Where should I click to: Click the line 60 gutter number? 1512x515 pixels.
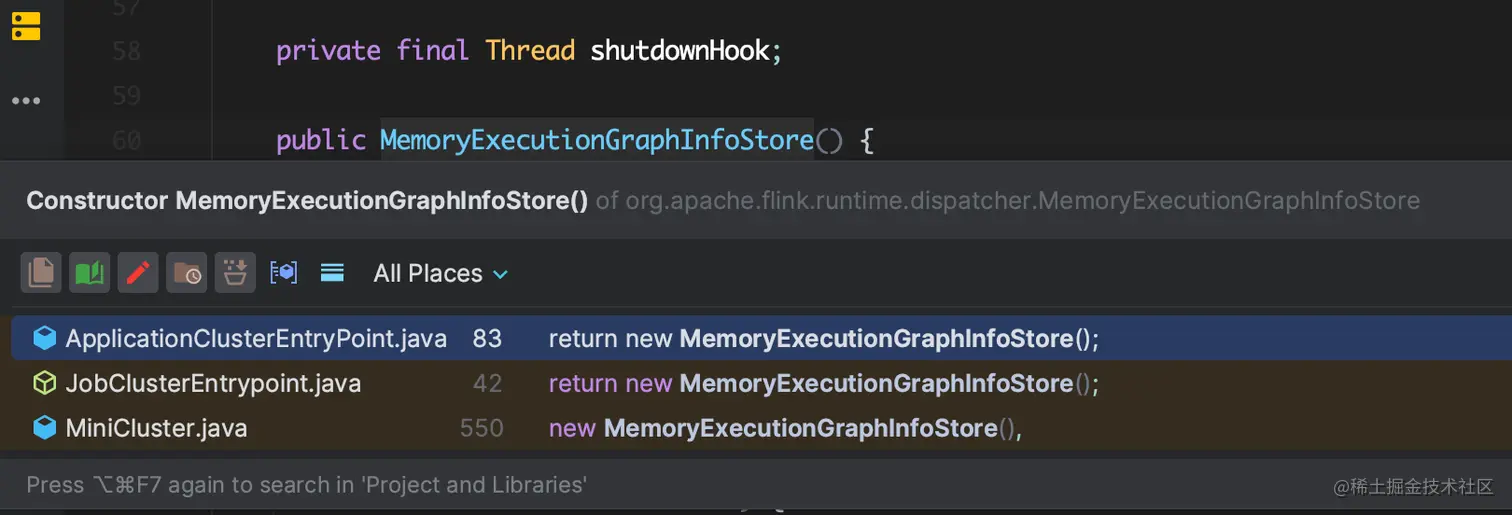[126, 140]
